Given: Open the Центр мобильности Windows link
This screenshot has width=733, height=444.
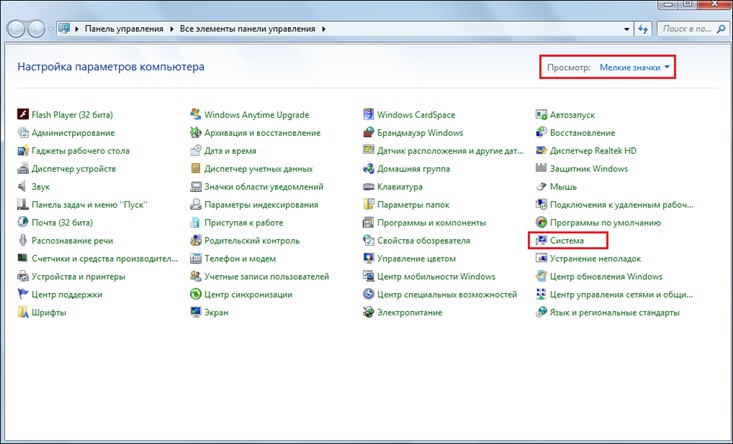Looking at the screenshot, I should [436, 276].
